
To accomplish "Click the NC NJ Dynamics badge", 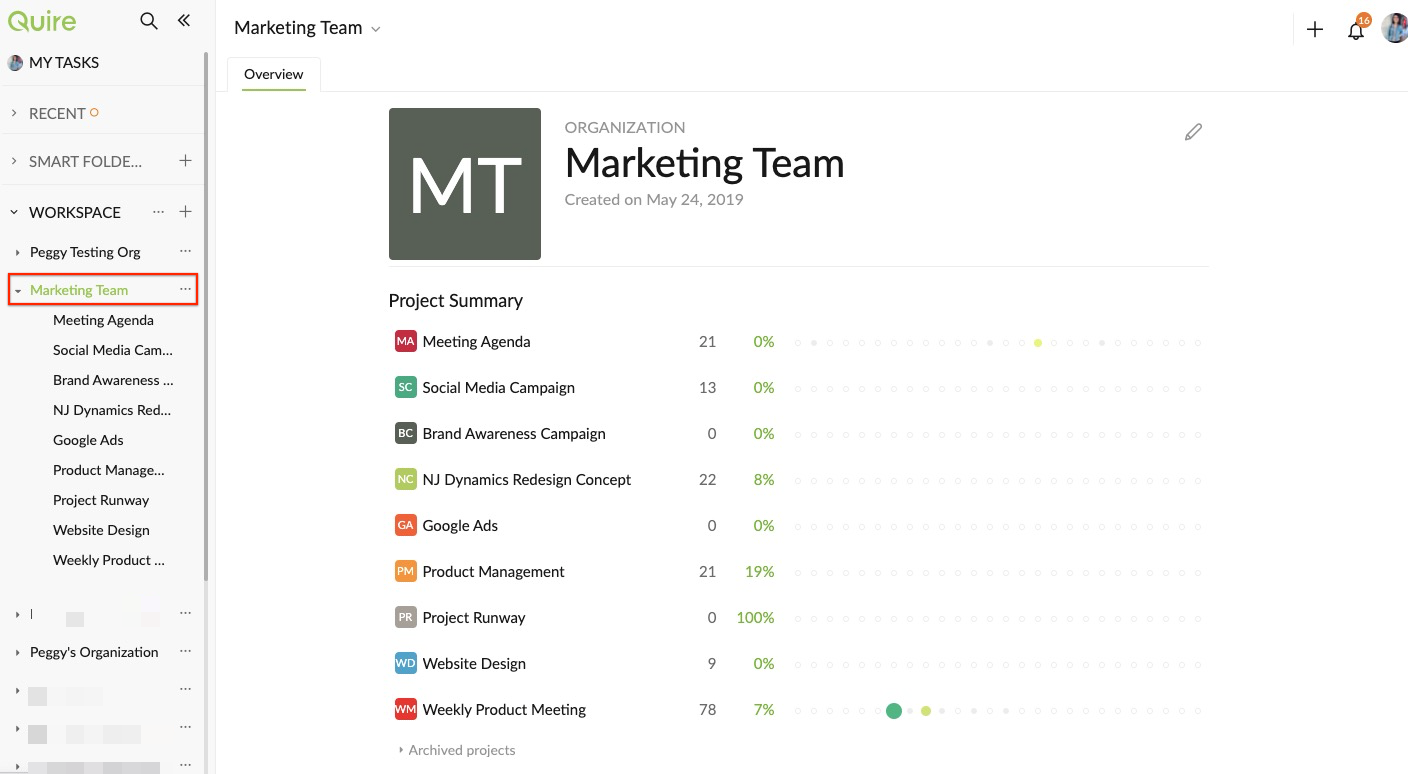I will (x=405, y=479).
